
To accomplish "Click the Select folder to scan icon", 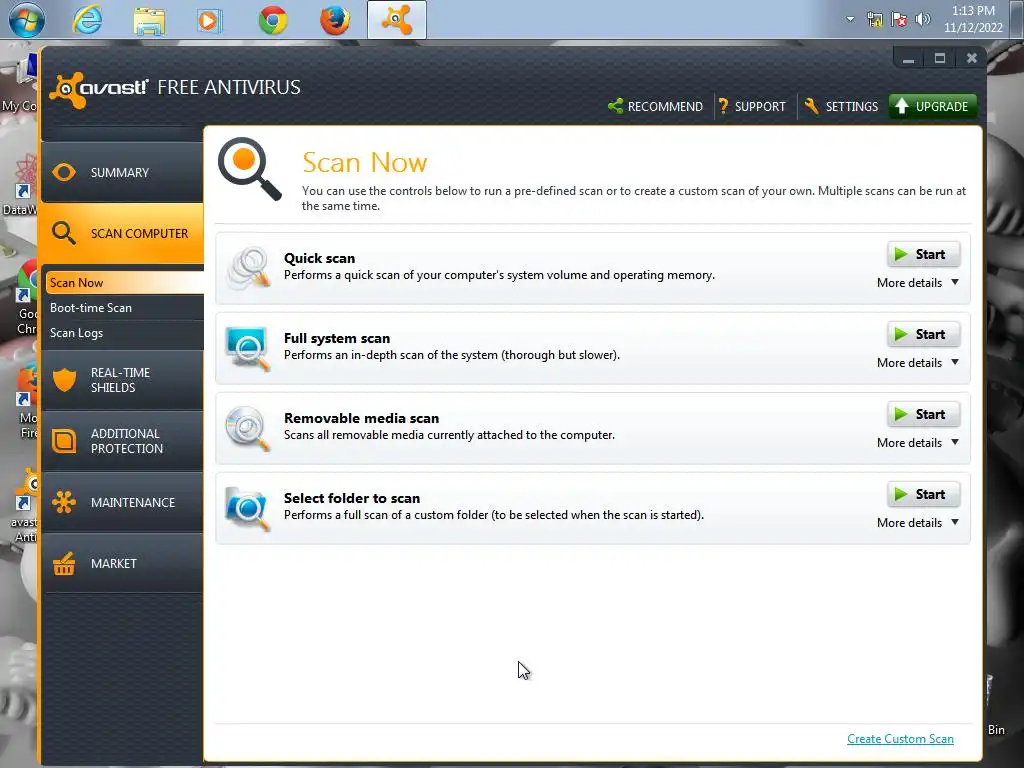I will pyautogui.click(x=248, y=508).
